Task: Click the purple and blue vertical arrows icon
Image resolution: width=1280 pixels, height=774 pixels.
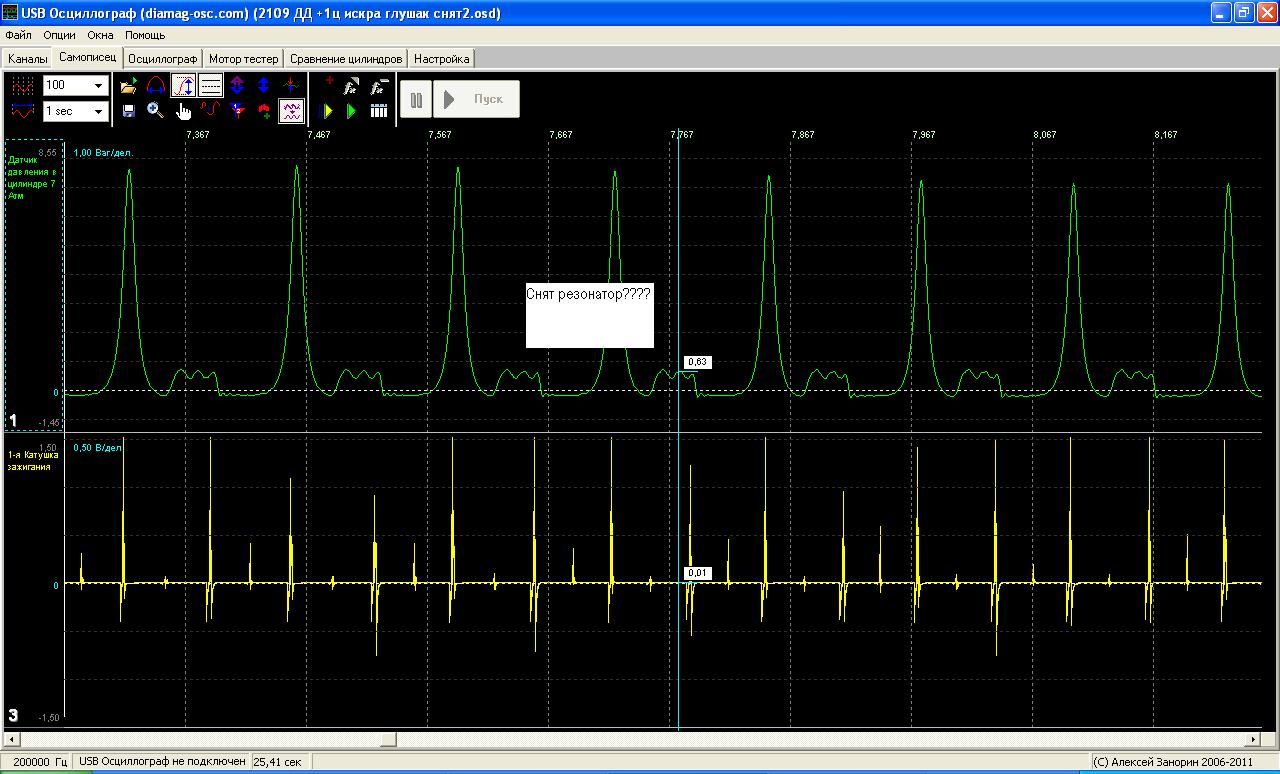Action: coord(237,86)
